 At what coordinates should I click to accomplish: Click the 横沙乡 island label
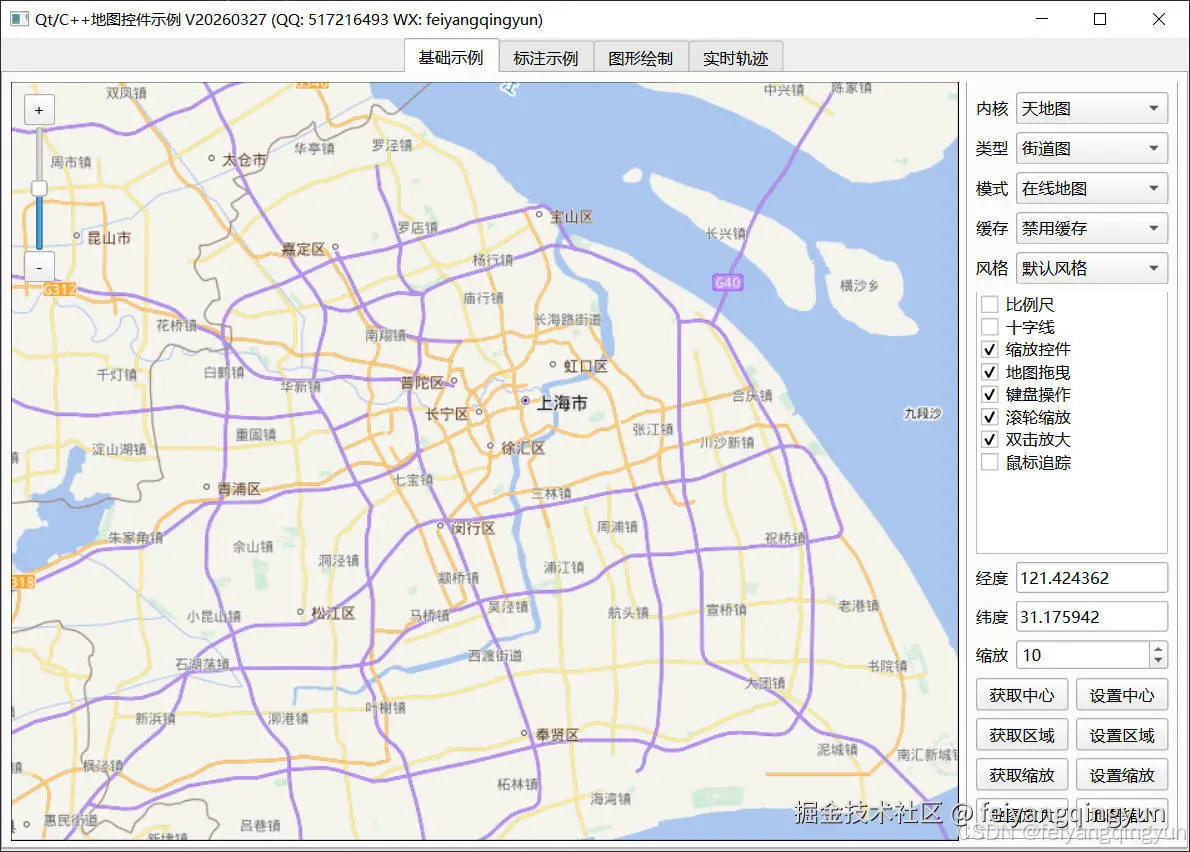[859, 285]
